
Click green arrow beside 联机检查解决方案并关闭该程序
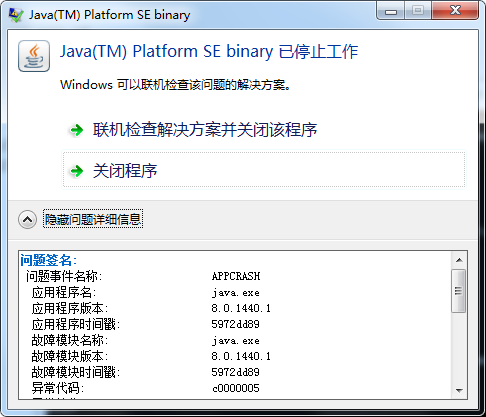pyautogui.click(x=77, y=130)
